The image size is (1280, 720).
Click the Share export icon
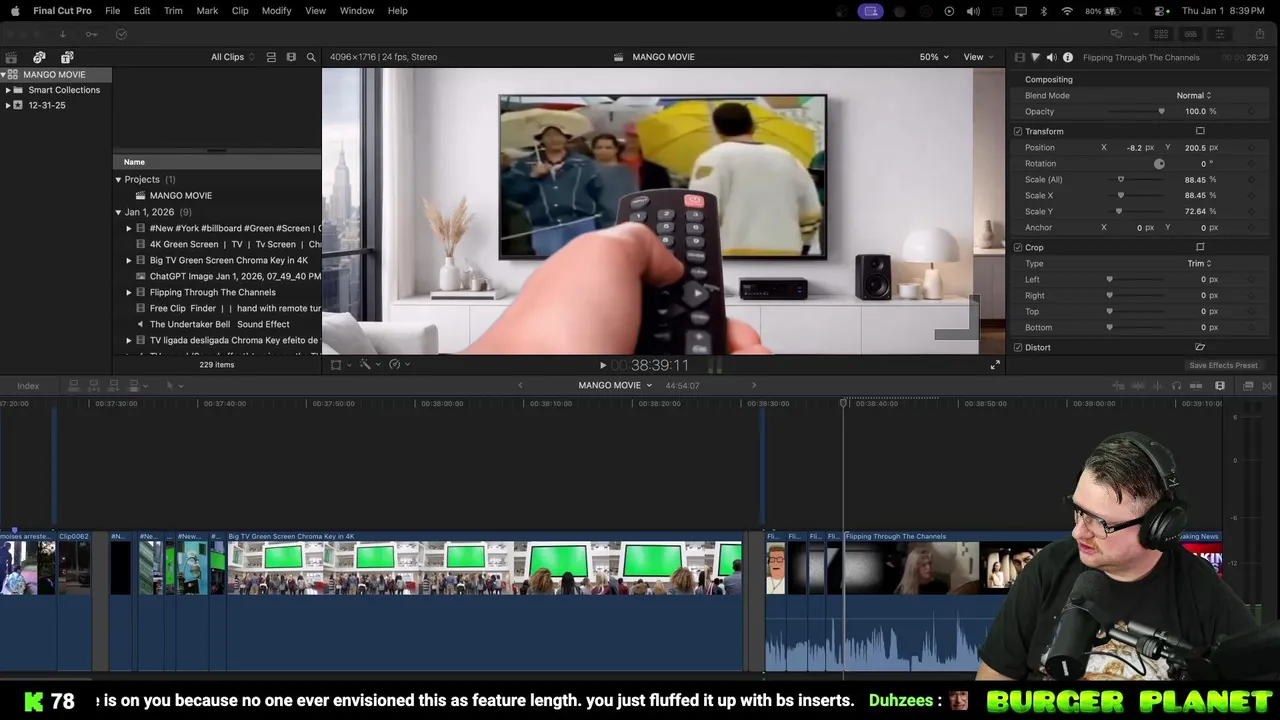tap(1259, 34)
